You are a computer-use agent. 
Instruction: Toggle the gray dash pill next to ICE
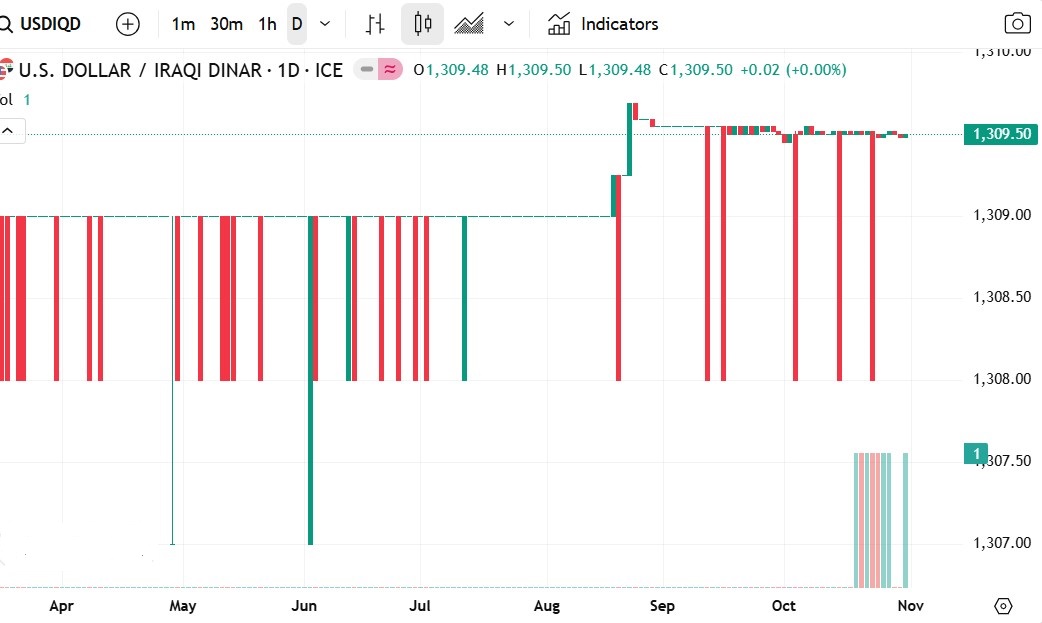point(367,70)
